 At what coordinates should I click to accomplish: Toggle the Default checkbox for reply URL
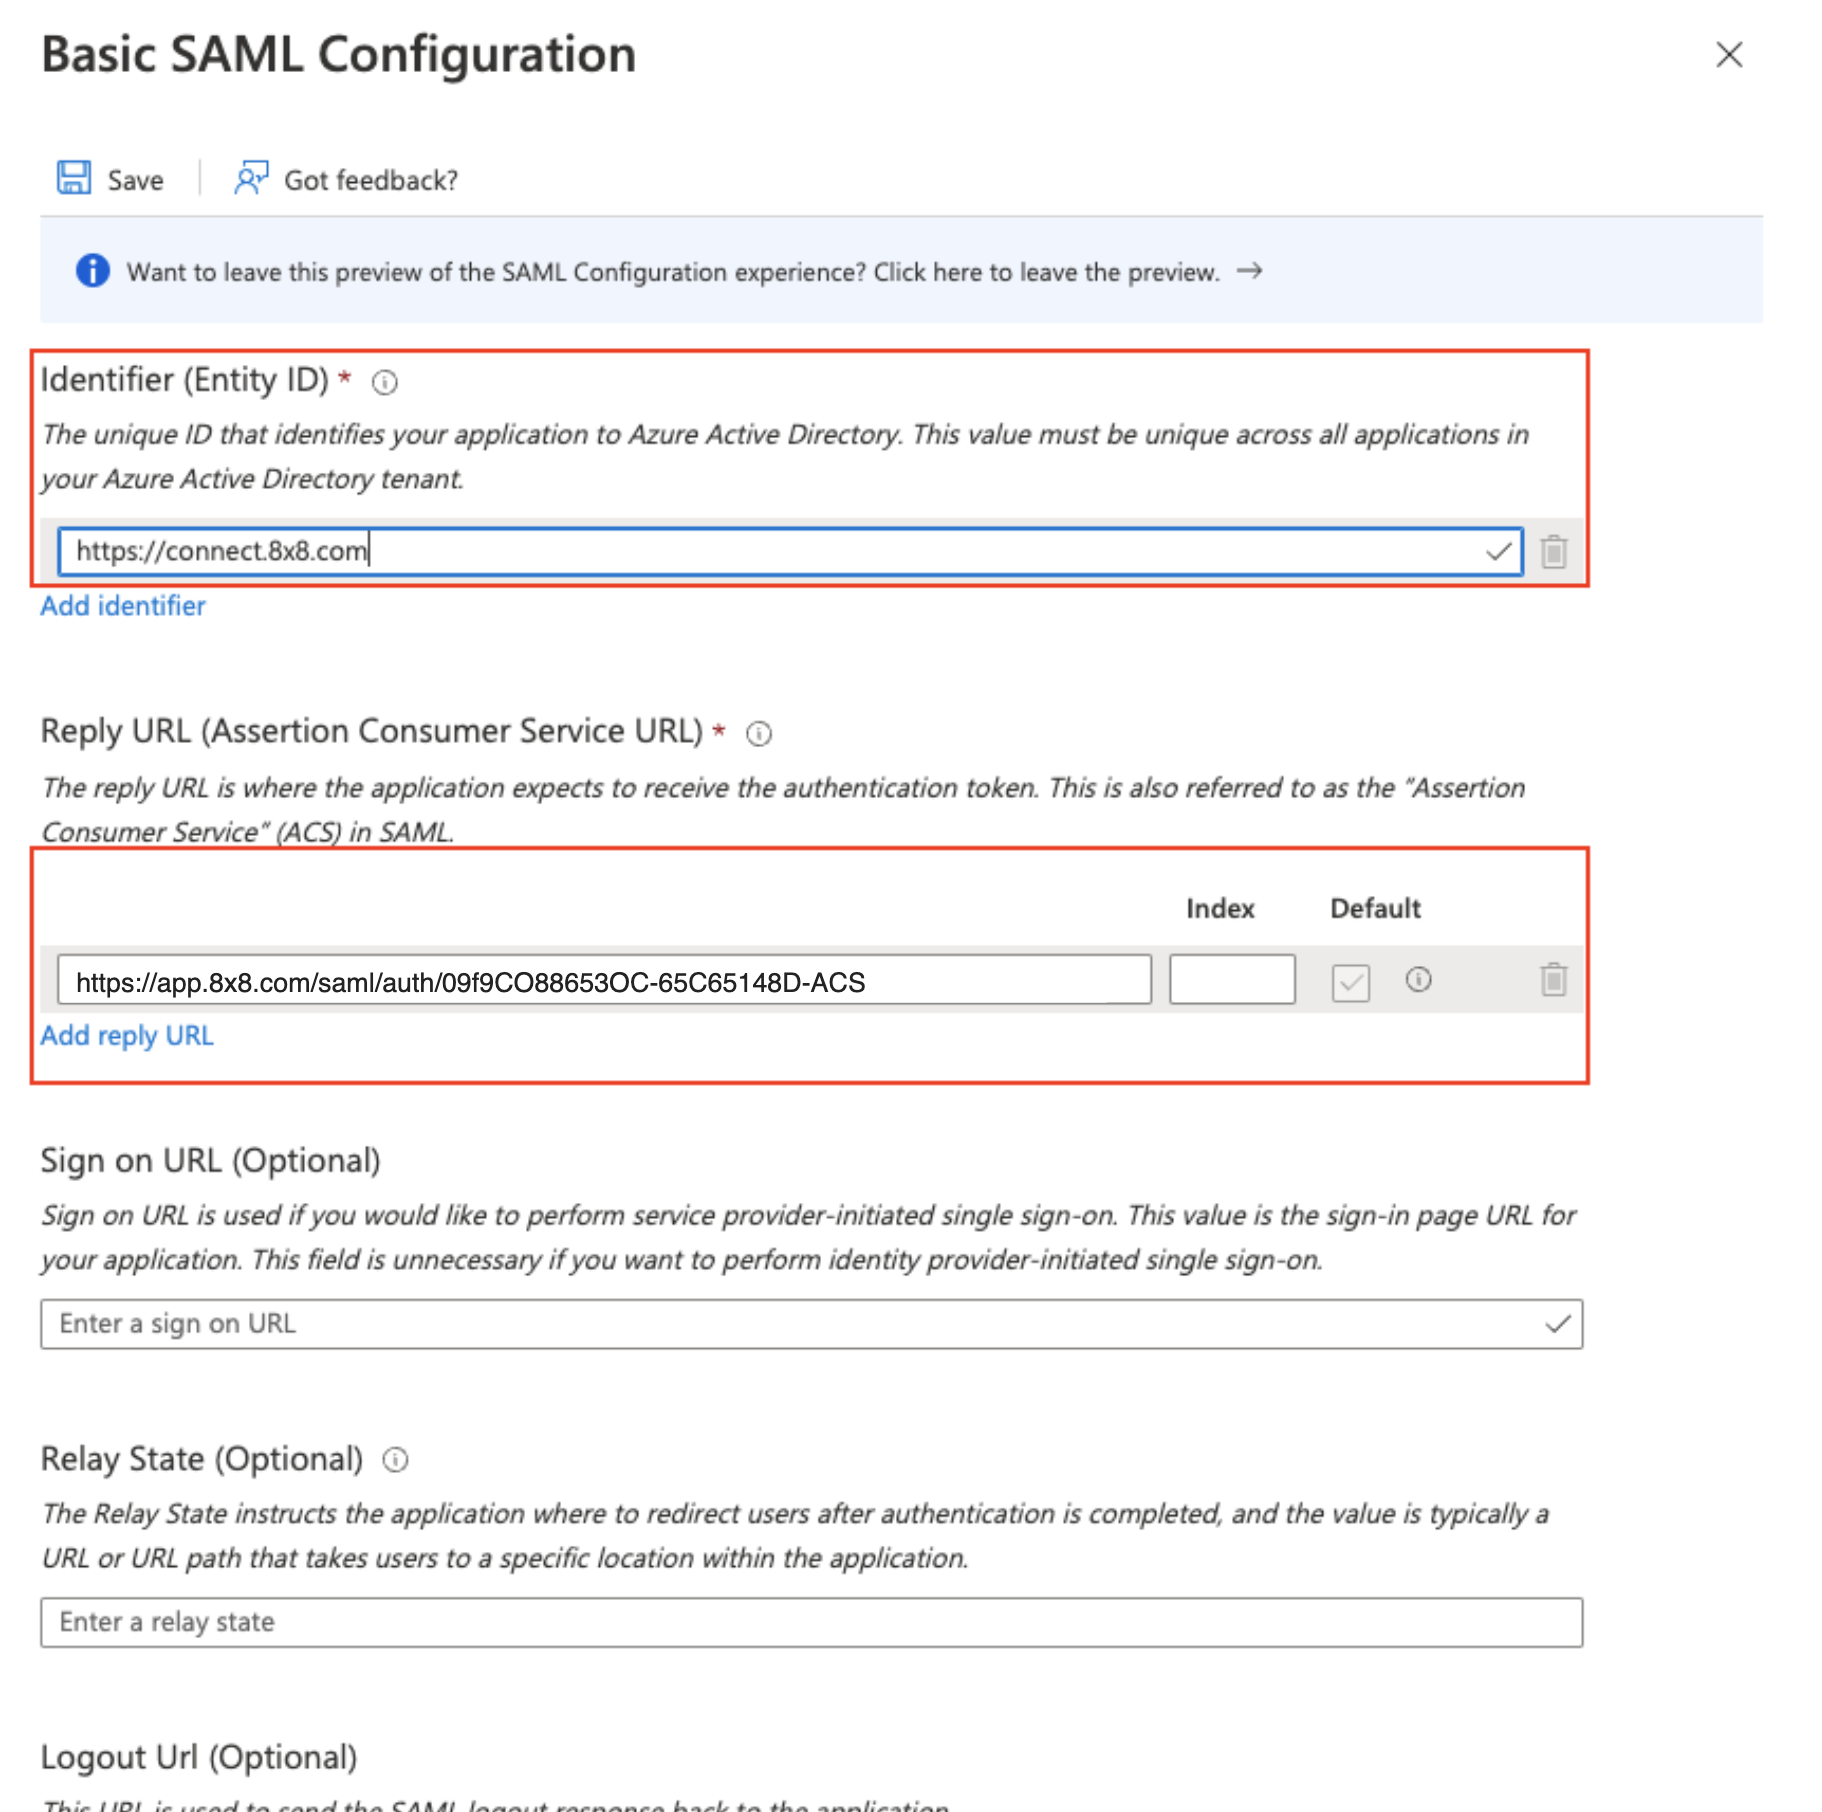tap(1350, 982)
